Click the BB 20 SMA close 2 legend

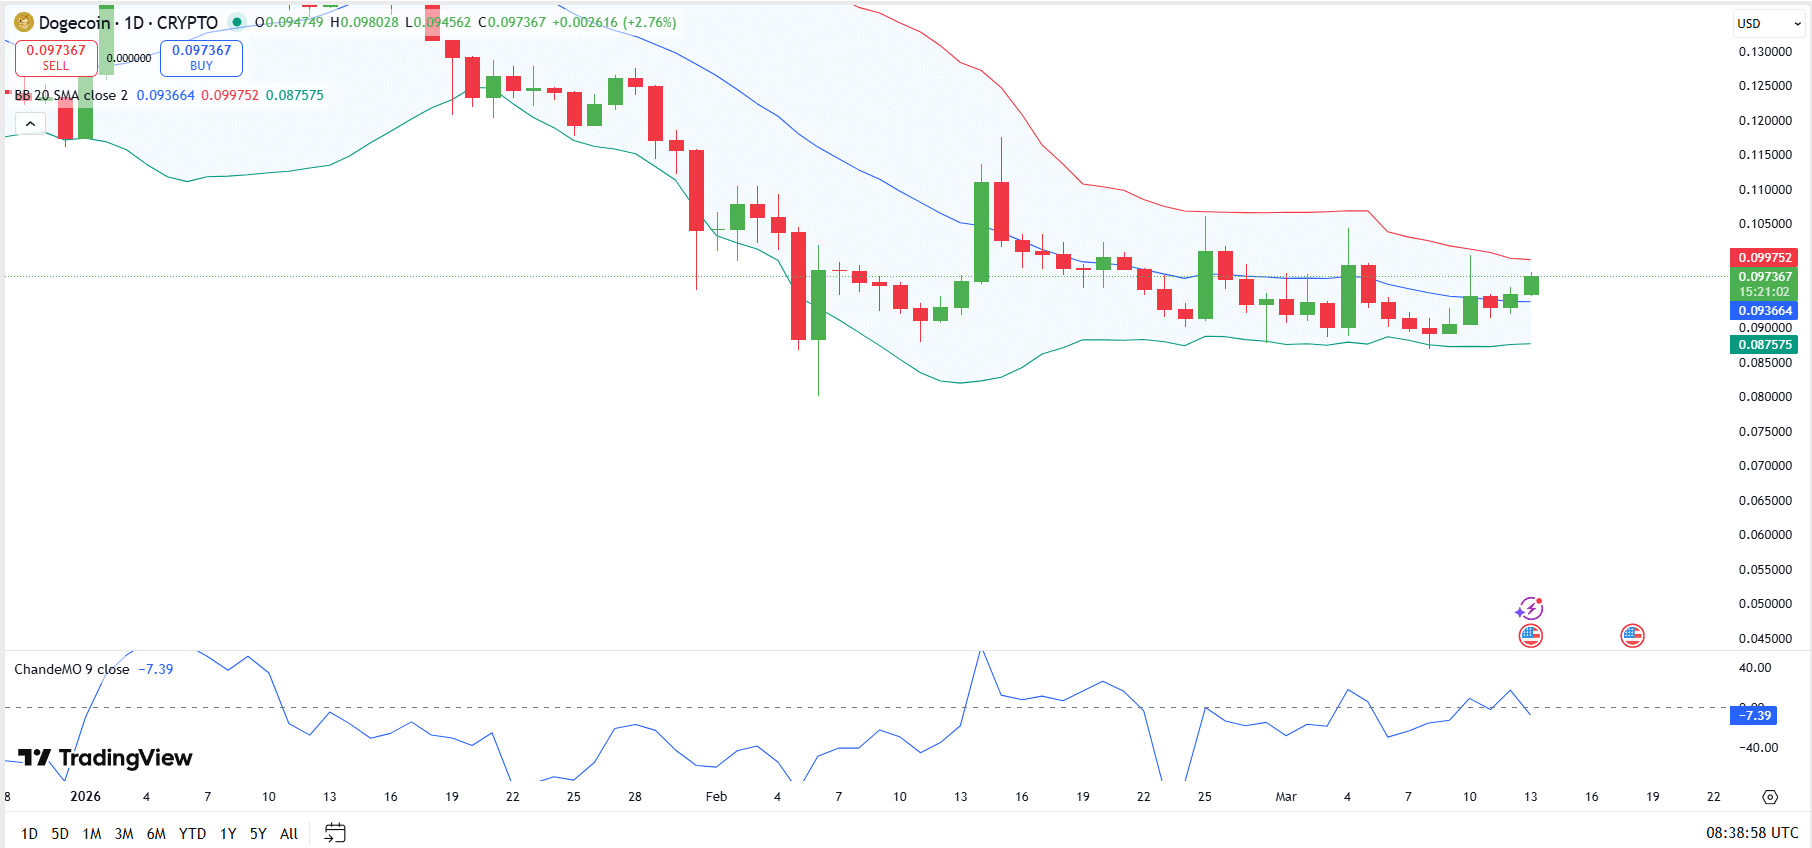click(71, 95)
